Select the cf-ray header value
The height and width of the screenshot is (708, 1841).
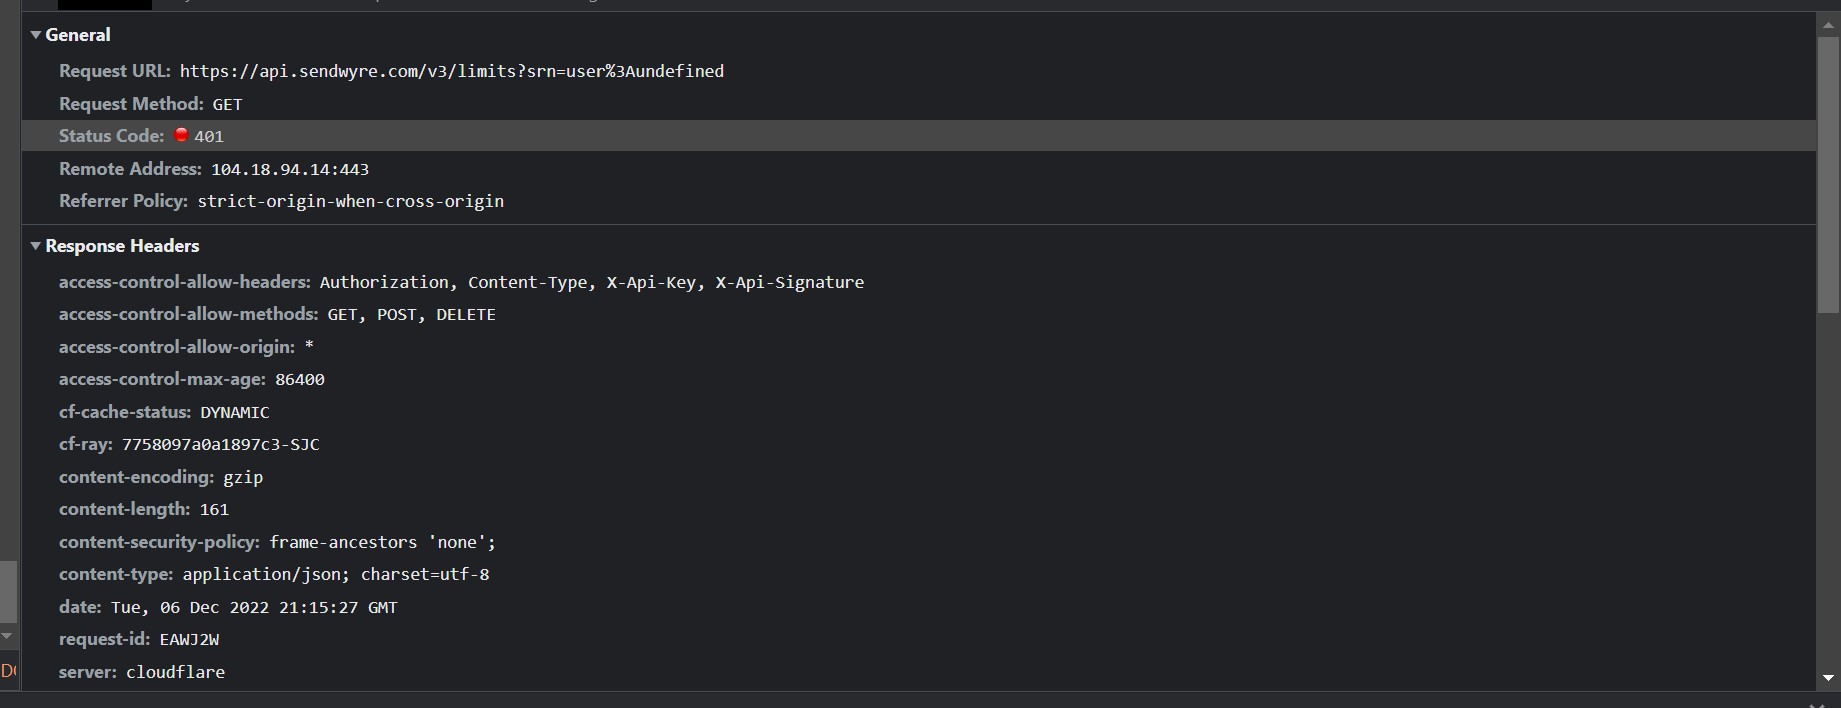tap(221, 444)
